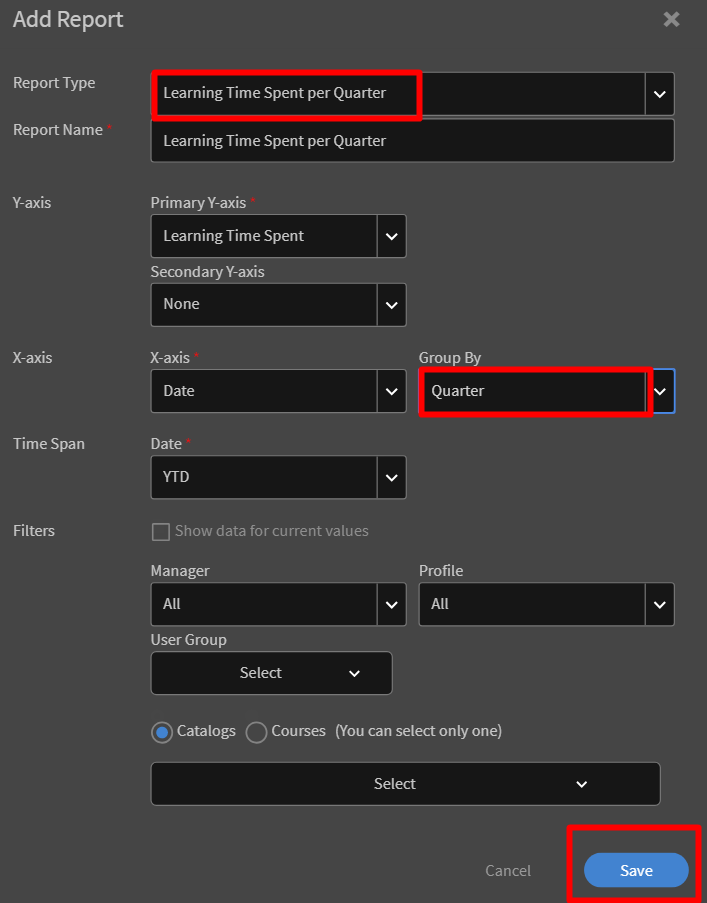Screen dimensions: 707x903
Task: Choose the Courses radio button
Action: click(256, 732)
